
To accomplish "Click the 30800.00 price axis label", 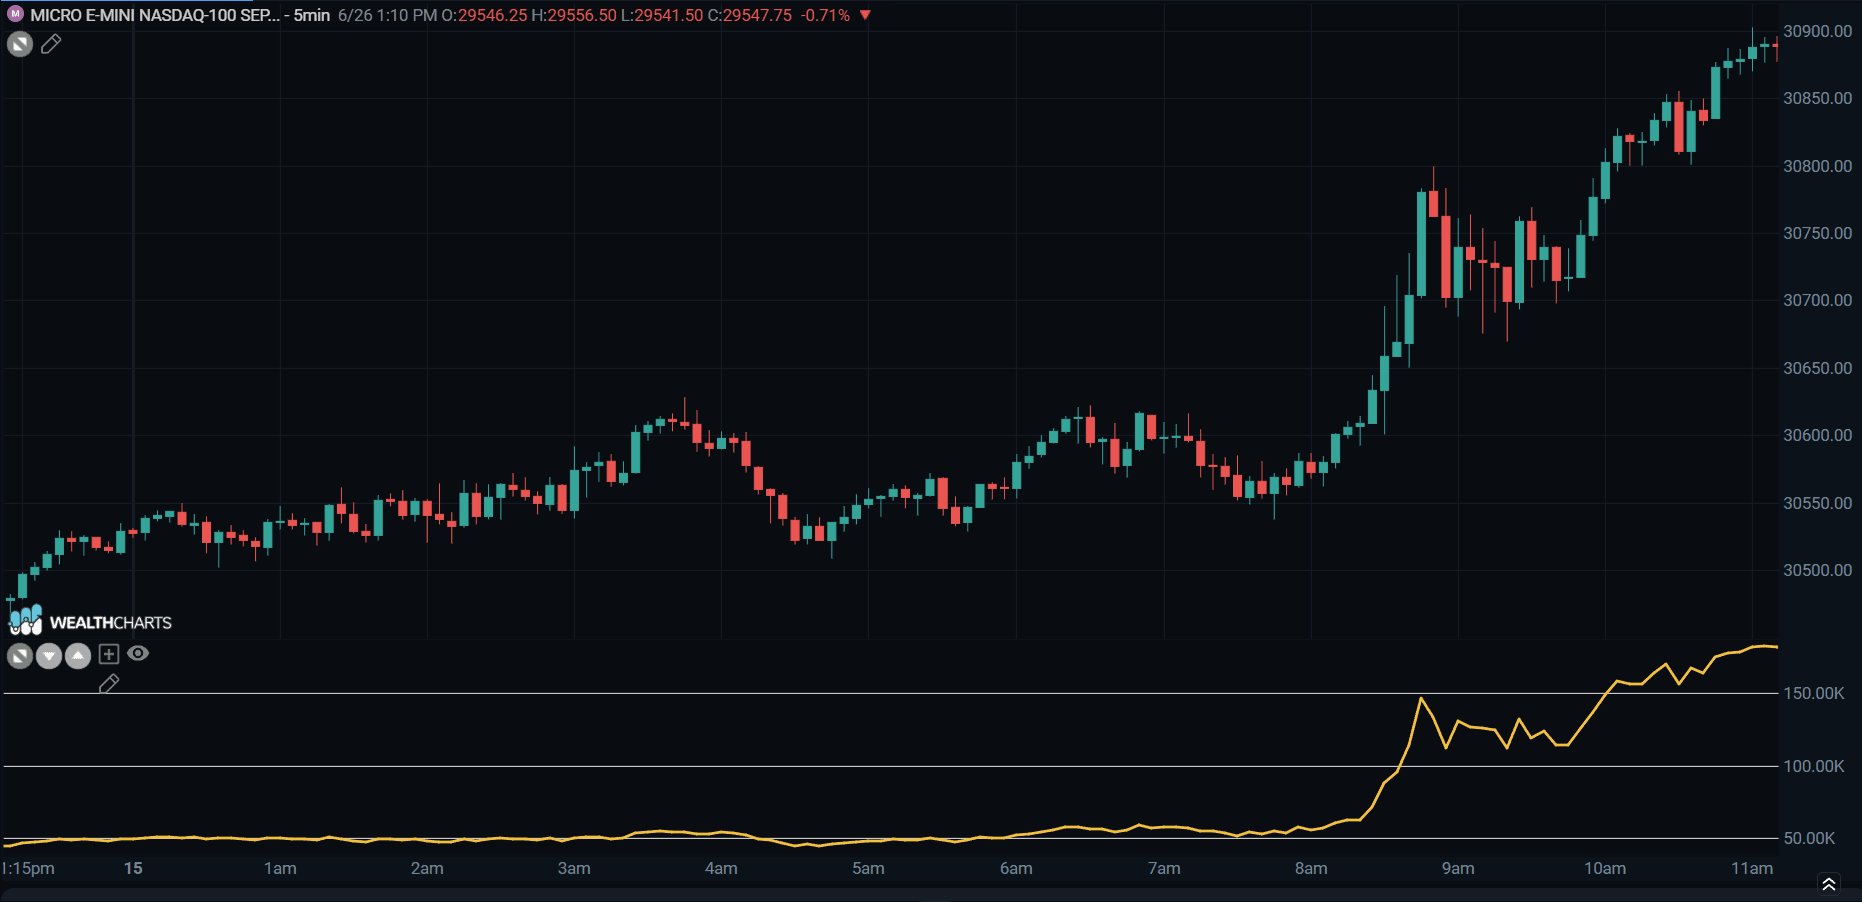I will coord(1818,166).
